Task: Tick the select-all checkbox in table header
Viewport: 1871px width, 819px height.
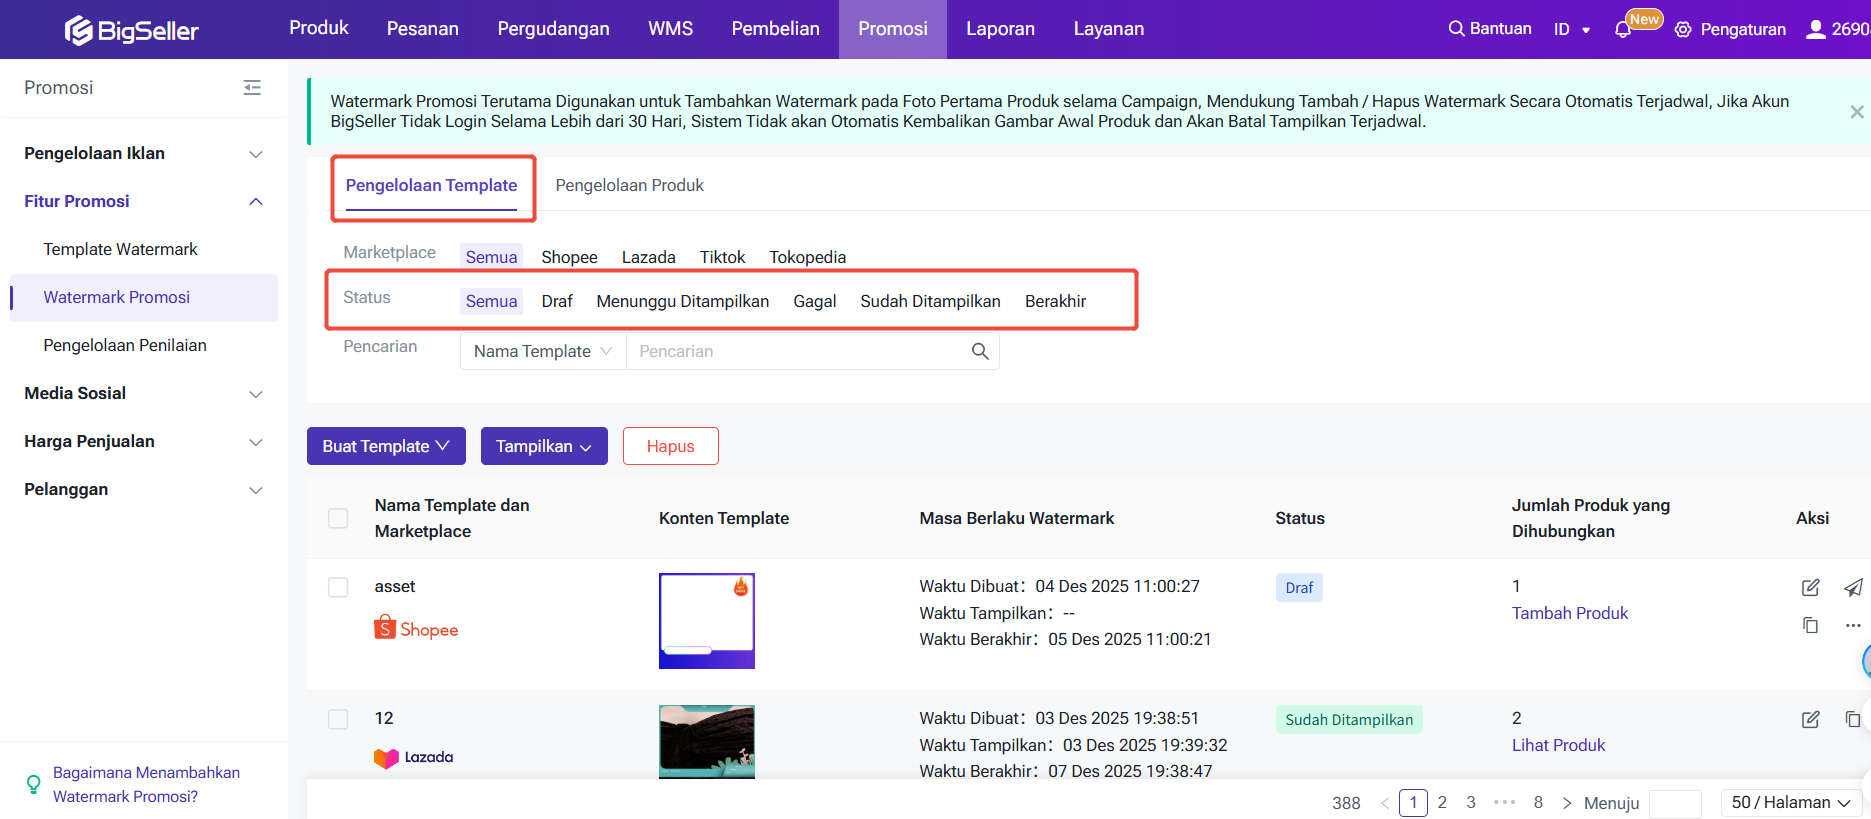Action: (x=338, y=518)
